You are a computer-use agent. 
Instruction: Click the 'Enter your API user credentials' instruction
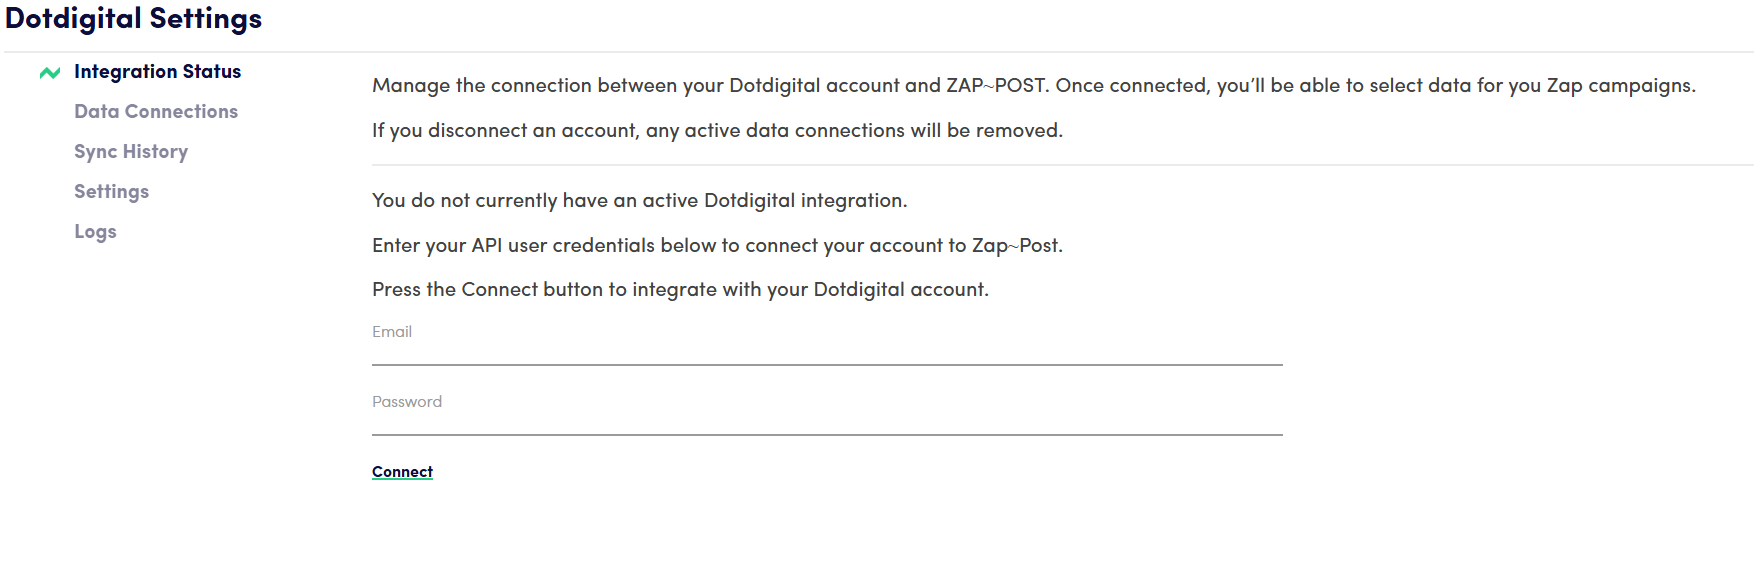717,246
